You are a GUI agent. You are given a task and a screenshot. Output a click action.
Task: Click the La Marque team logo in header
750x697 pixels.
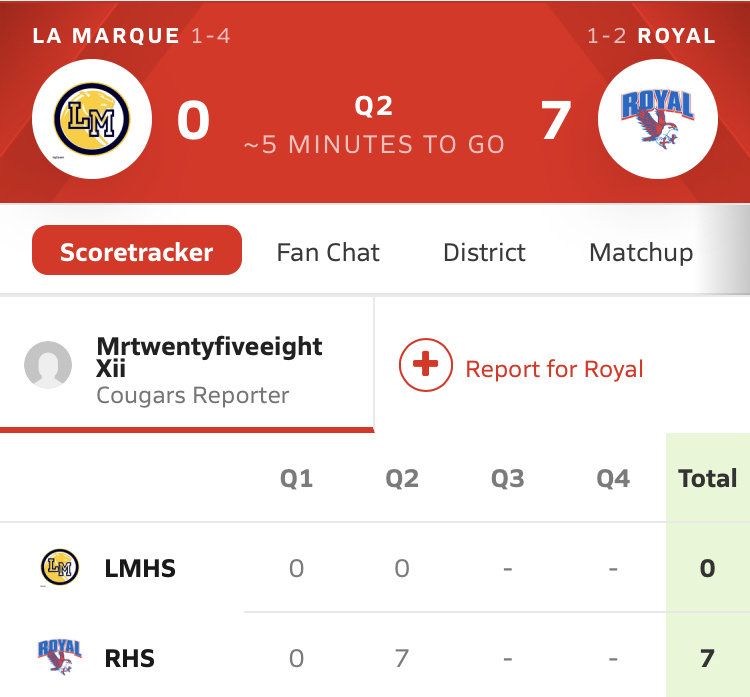(91, 118)
